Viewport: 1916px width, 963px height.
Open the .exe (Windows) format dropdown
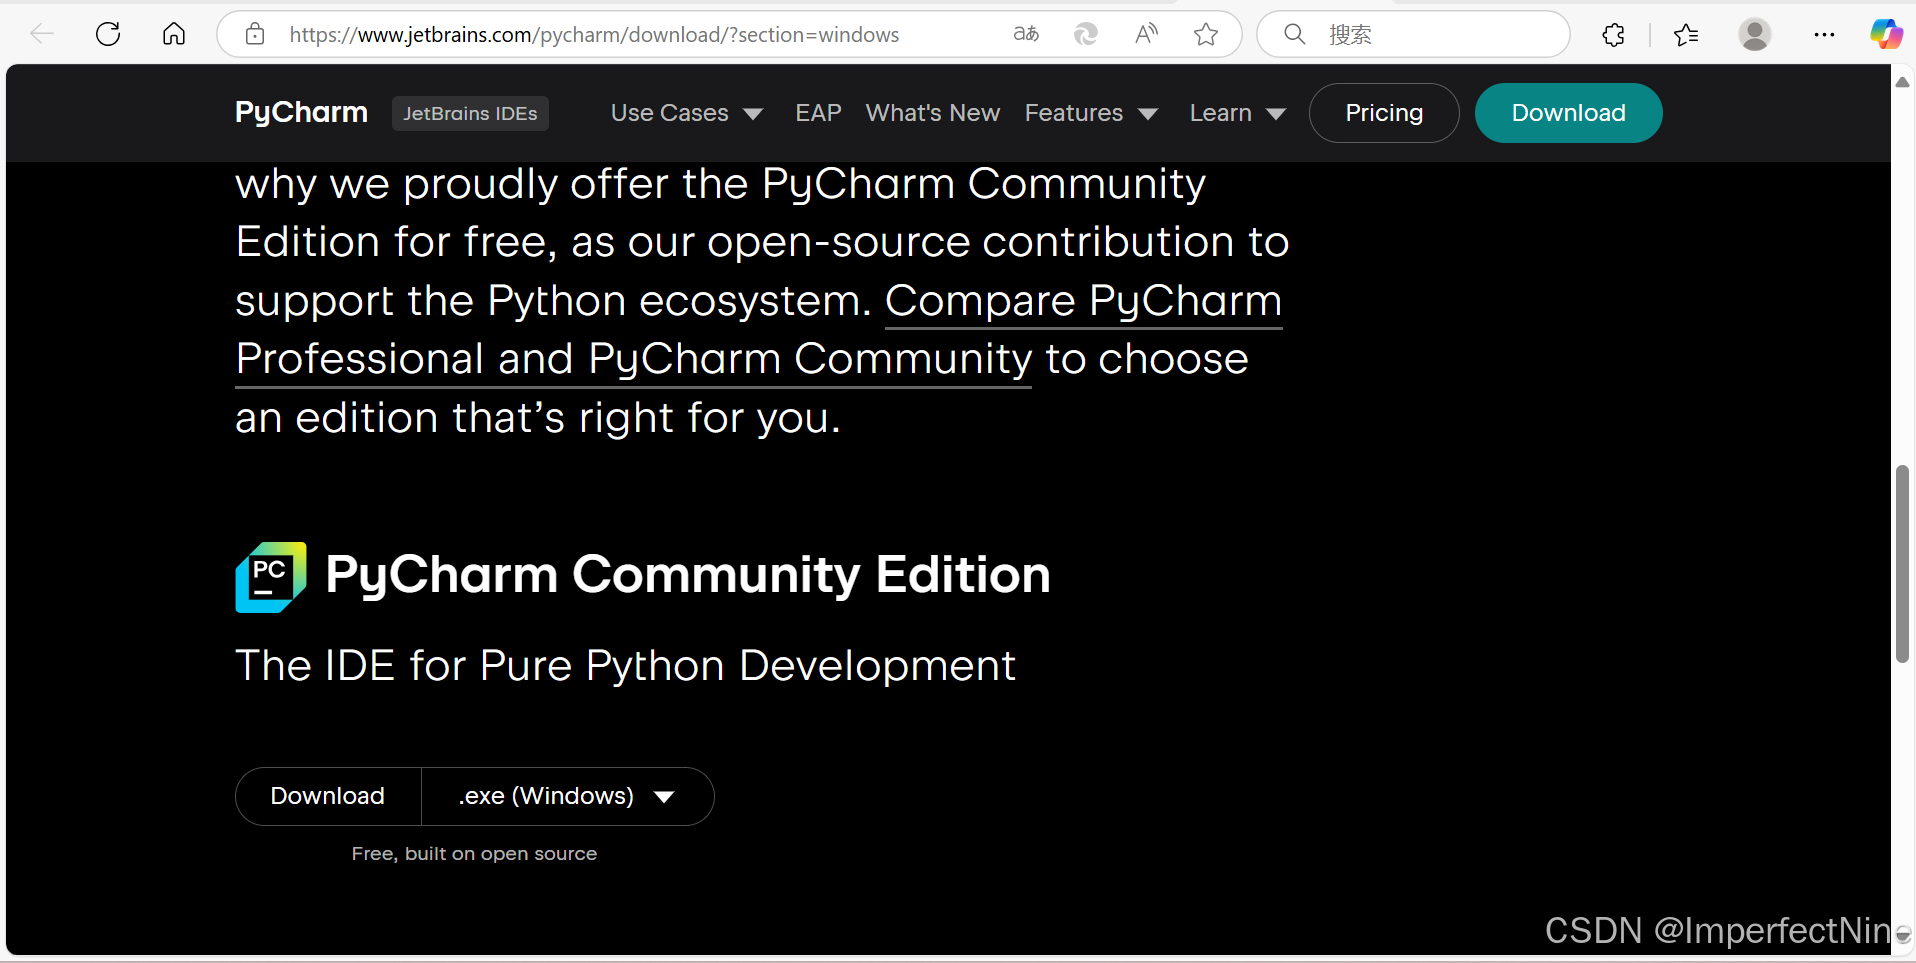pyautogui.click(x=567, y=796)
